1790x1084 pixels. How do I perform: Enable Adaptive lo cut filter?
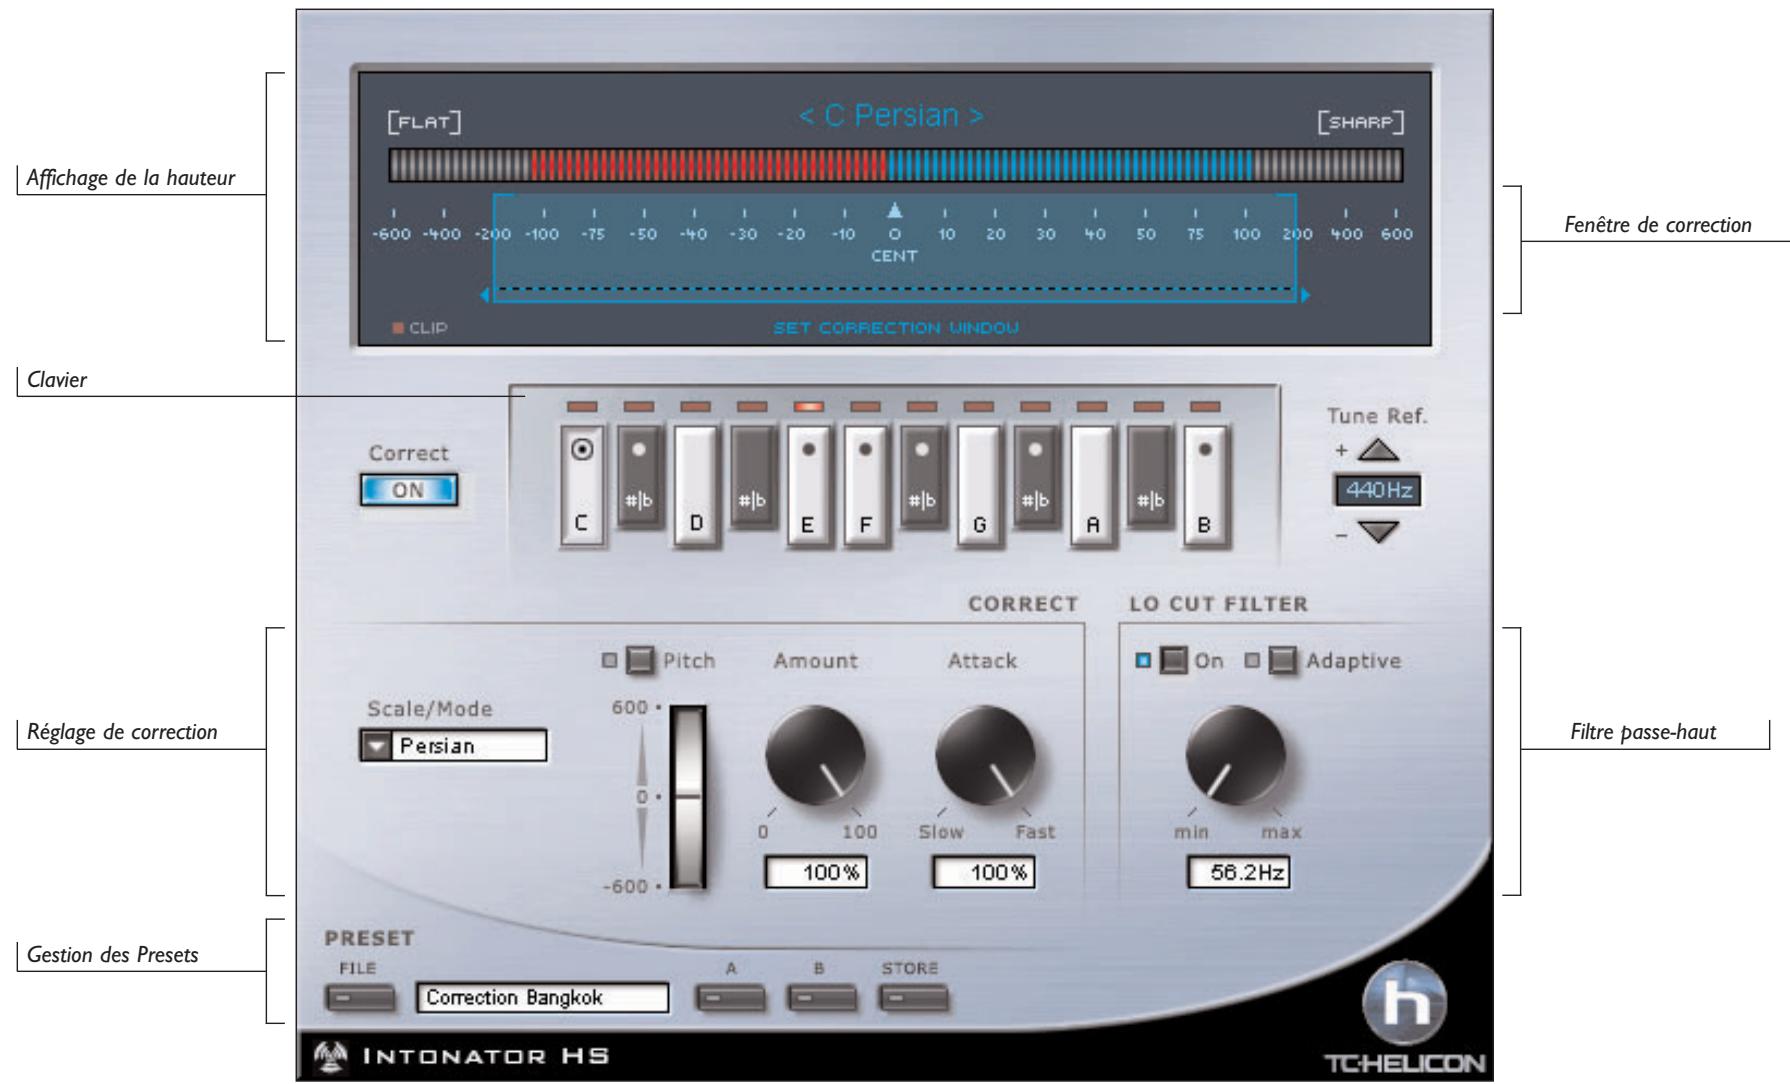(1283, 661)
